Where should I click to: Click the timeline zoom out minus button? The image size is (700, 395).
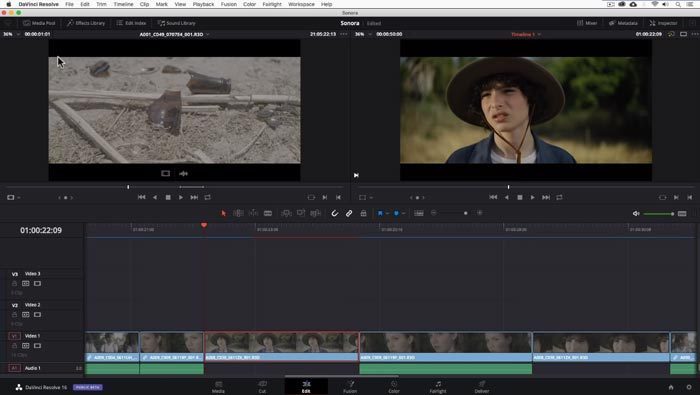point(433,213)
